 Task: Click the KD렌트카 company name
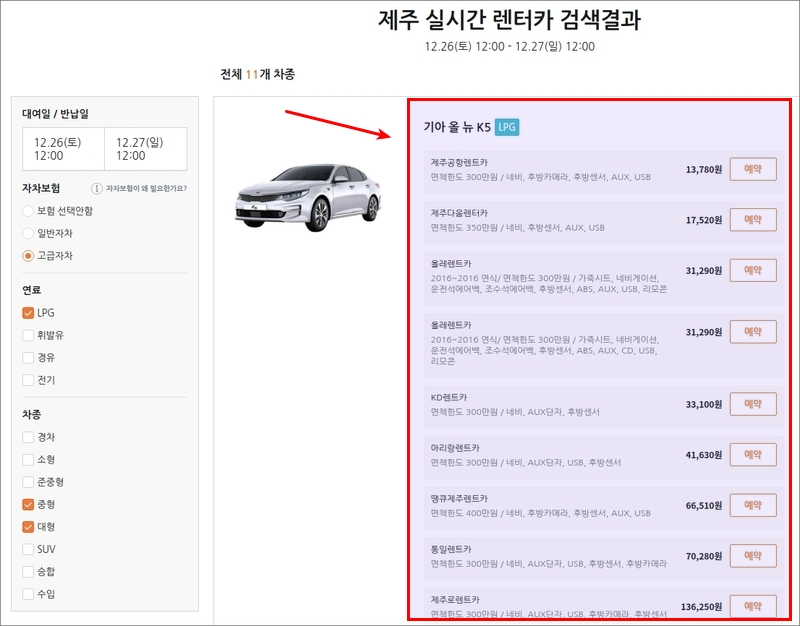[448, 397]
